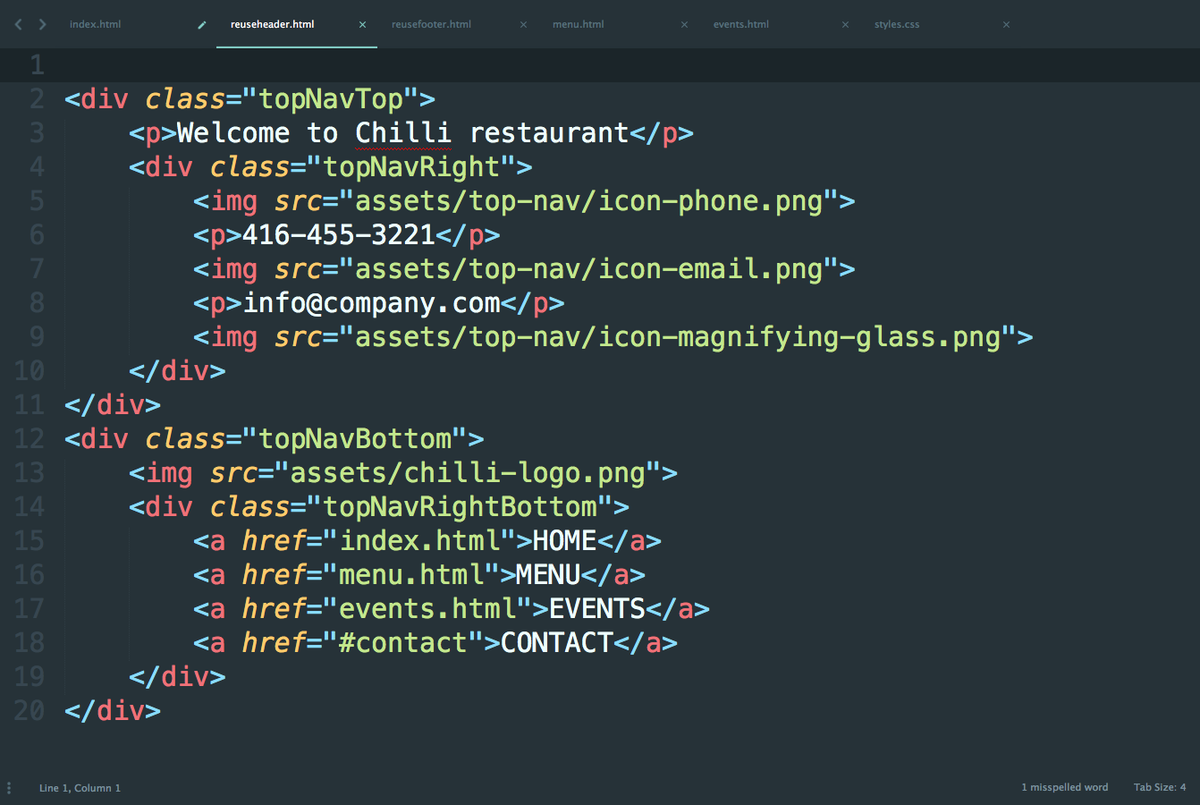The image size is (1200, 805).
Task: Switch to the index.html tab
Action: point(95,24)
